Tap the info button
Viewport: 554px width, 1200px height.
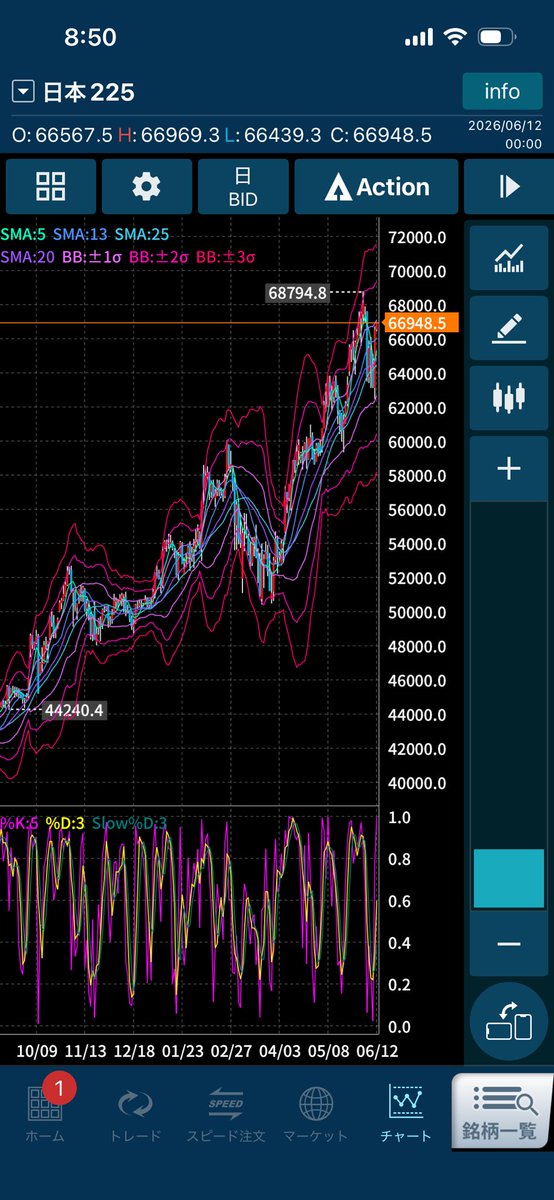pos(502,92)
